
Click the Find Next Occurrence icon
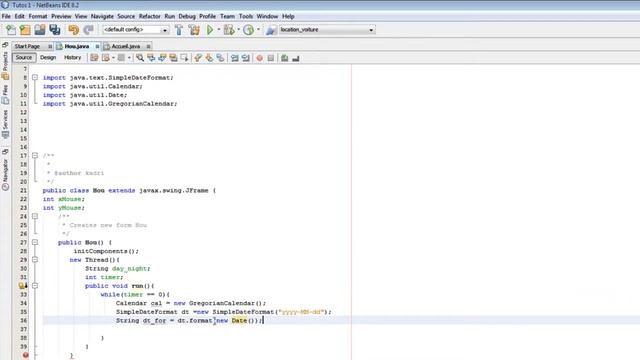pyautogui.click(x=162, y=58)
